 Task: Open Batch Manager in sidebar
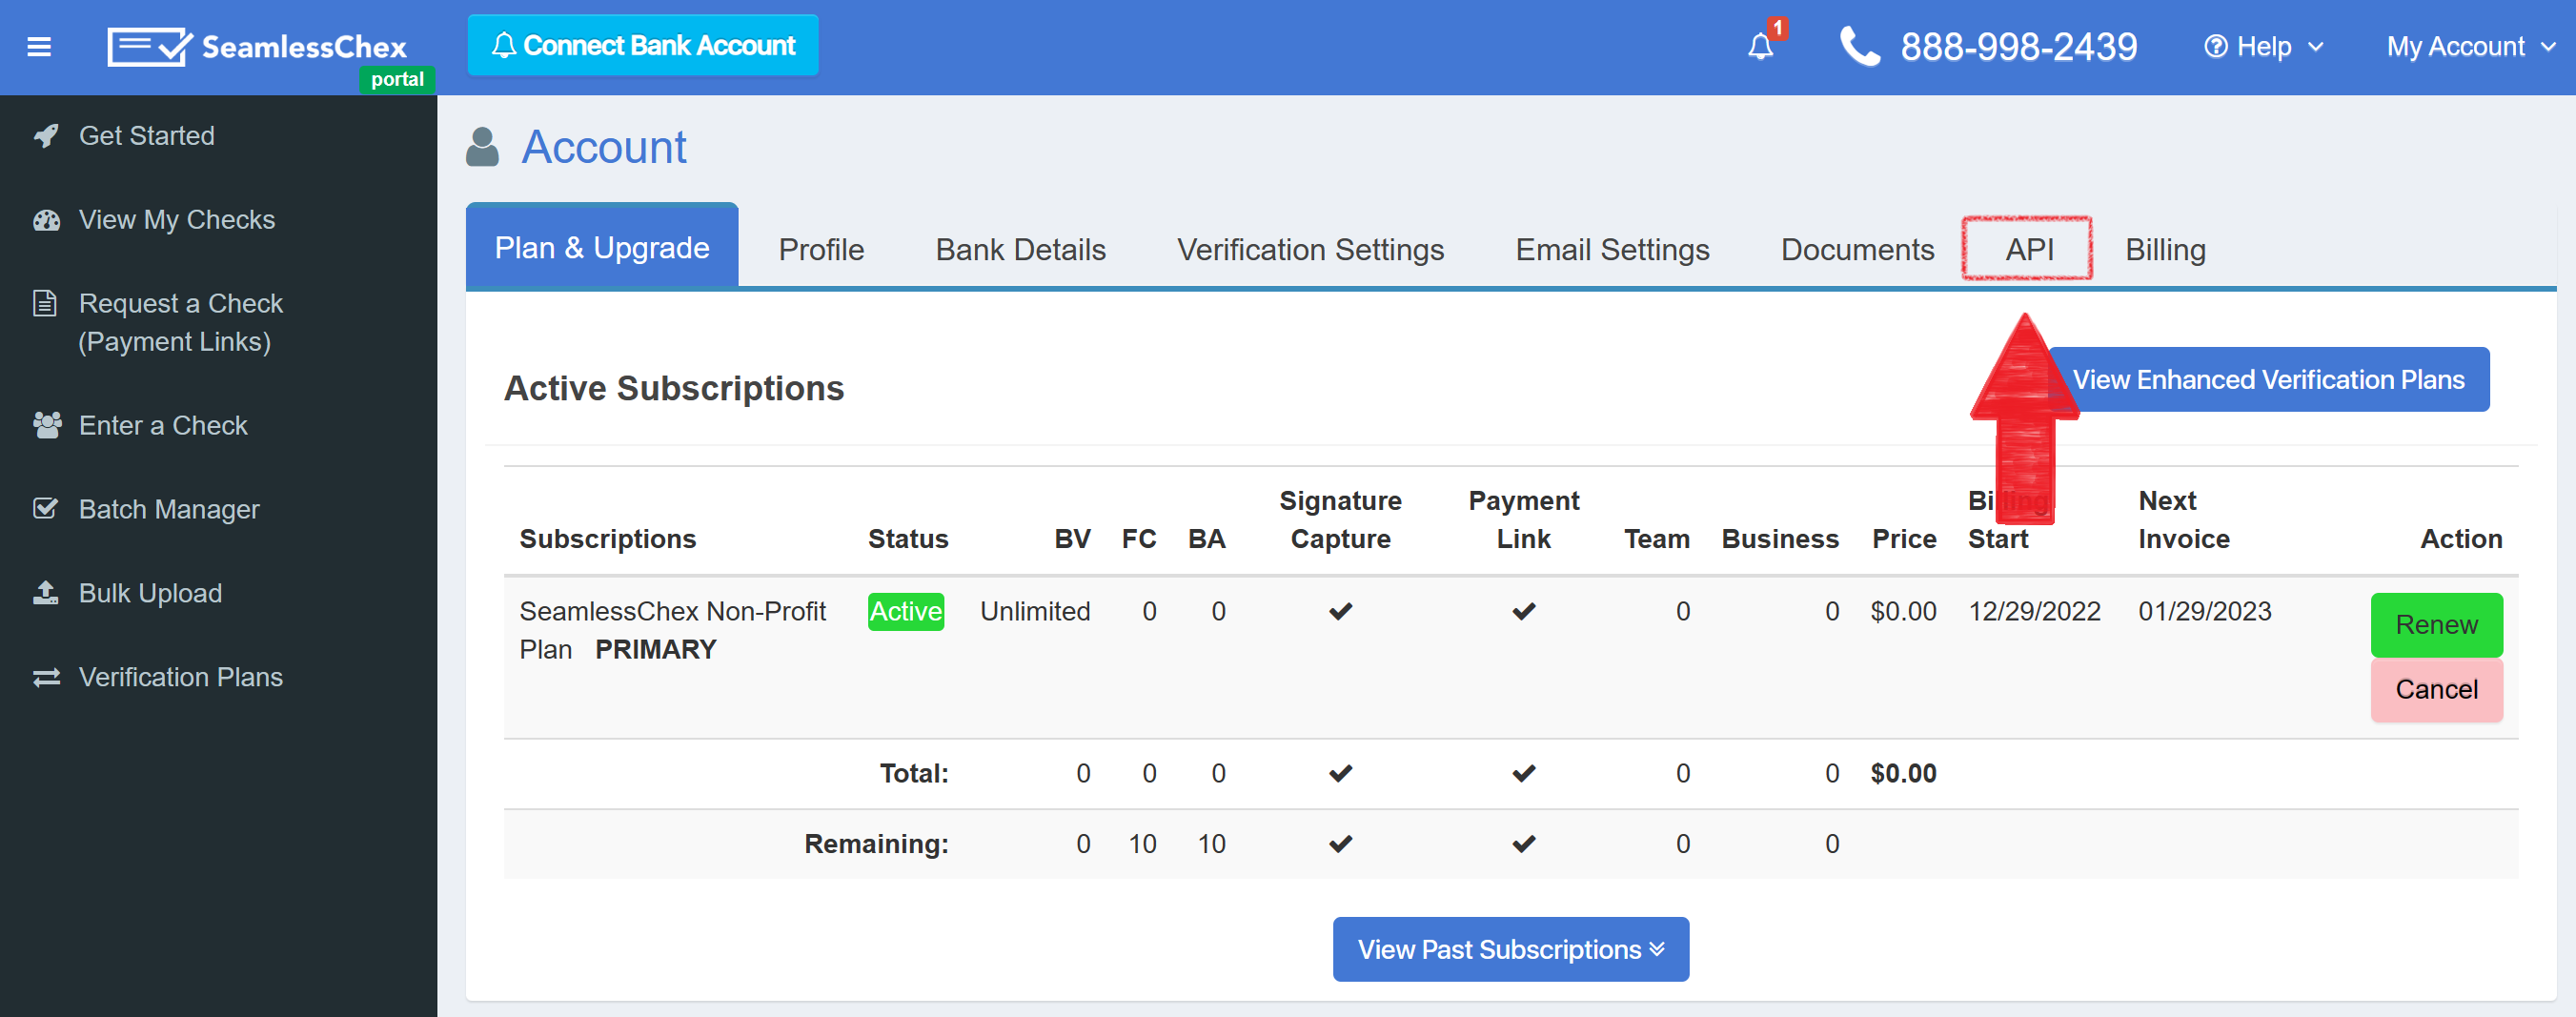pos(169,509)
